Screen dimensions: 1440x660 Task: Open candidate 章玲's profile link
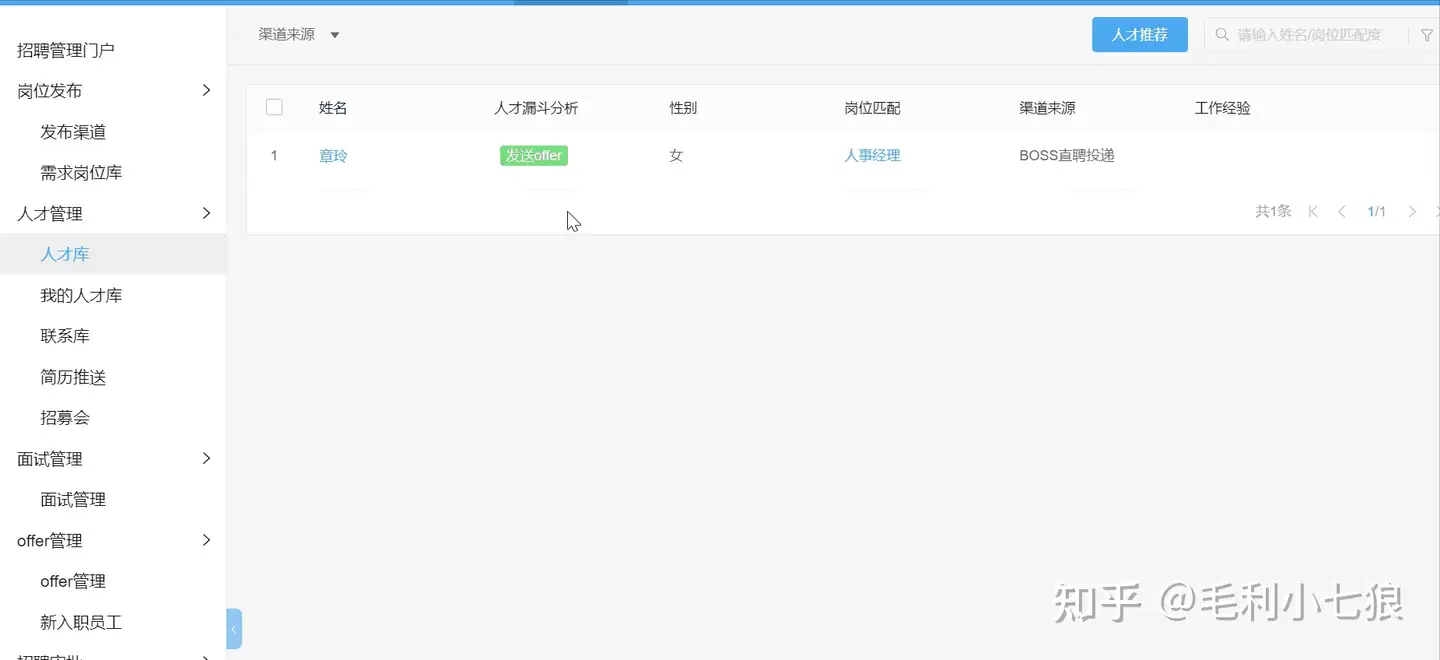tap(333, 155)
